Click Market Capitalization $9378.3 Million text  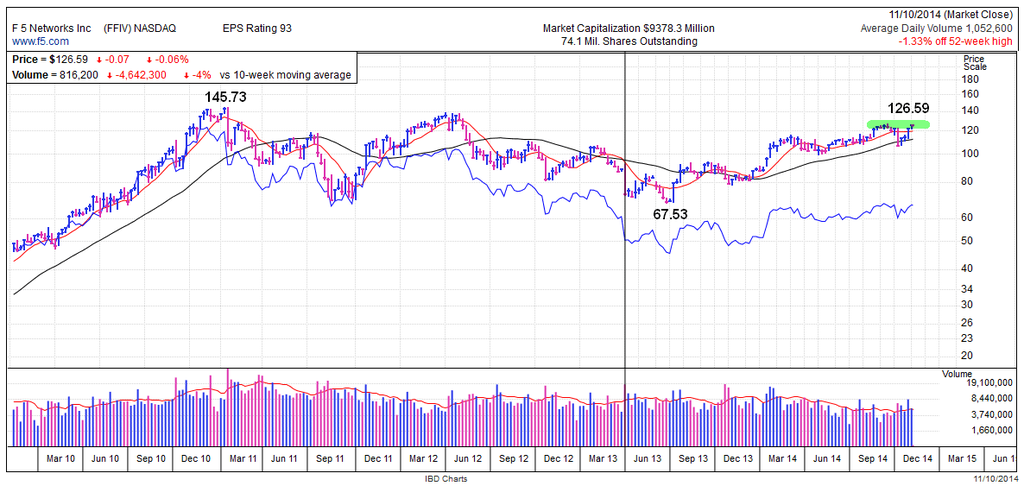pyautogui.click(x=629, y=29)
